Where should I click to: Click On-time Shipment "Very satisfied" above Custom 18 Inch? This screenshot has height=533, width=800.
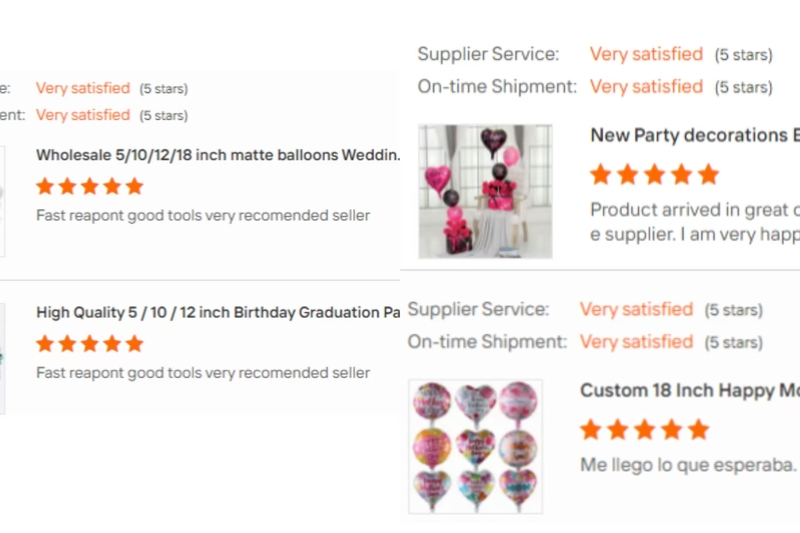pos(636,342)
